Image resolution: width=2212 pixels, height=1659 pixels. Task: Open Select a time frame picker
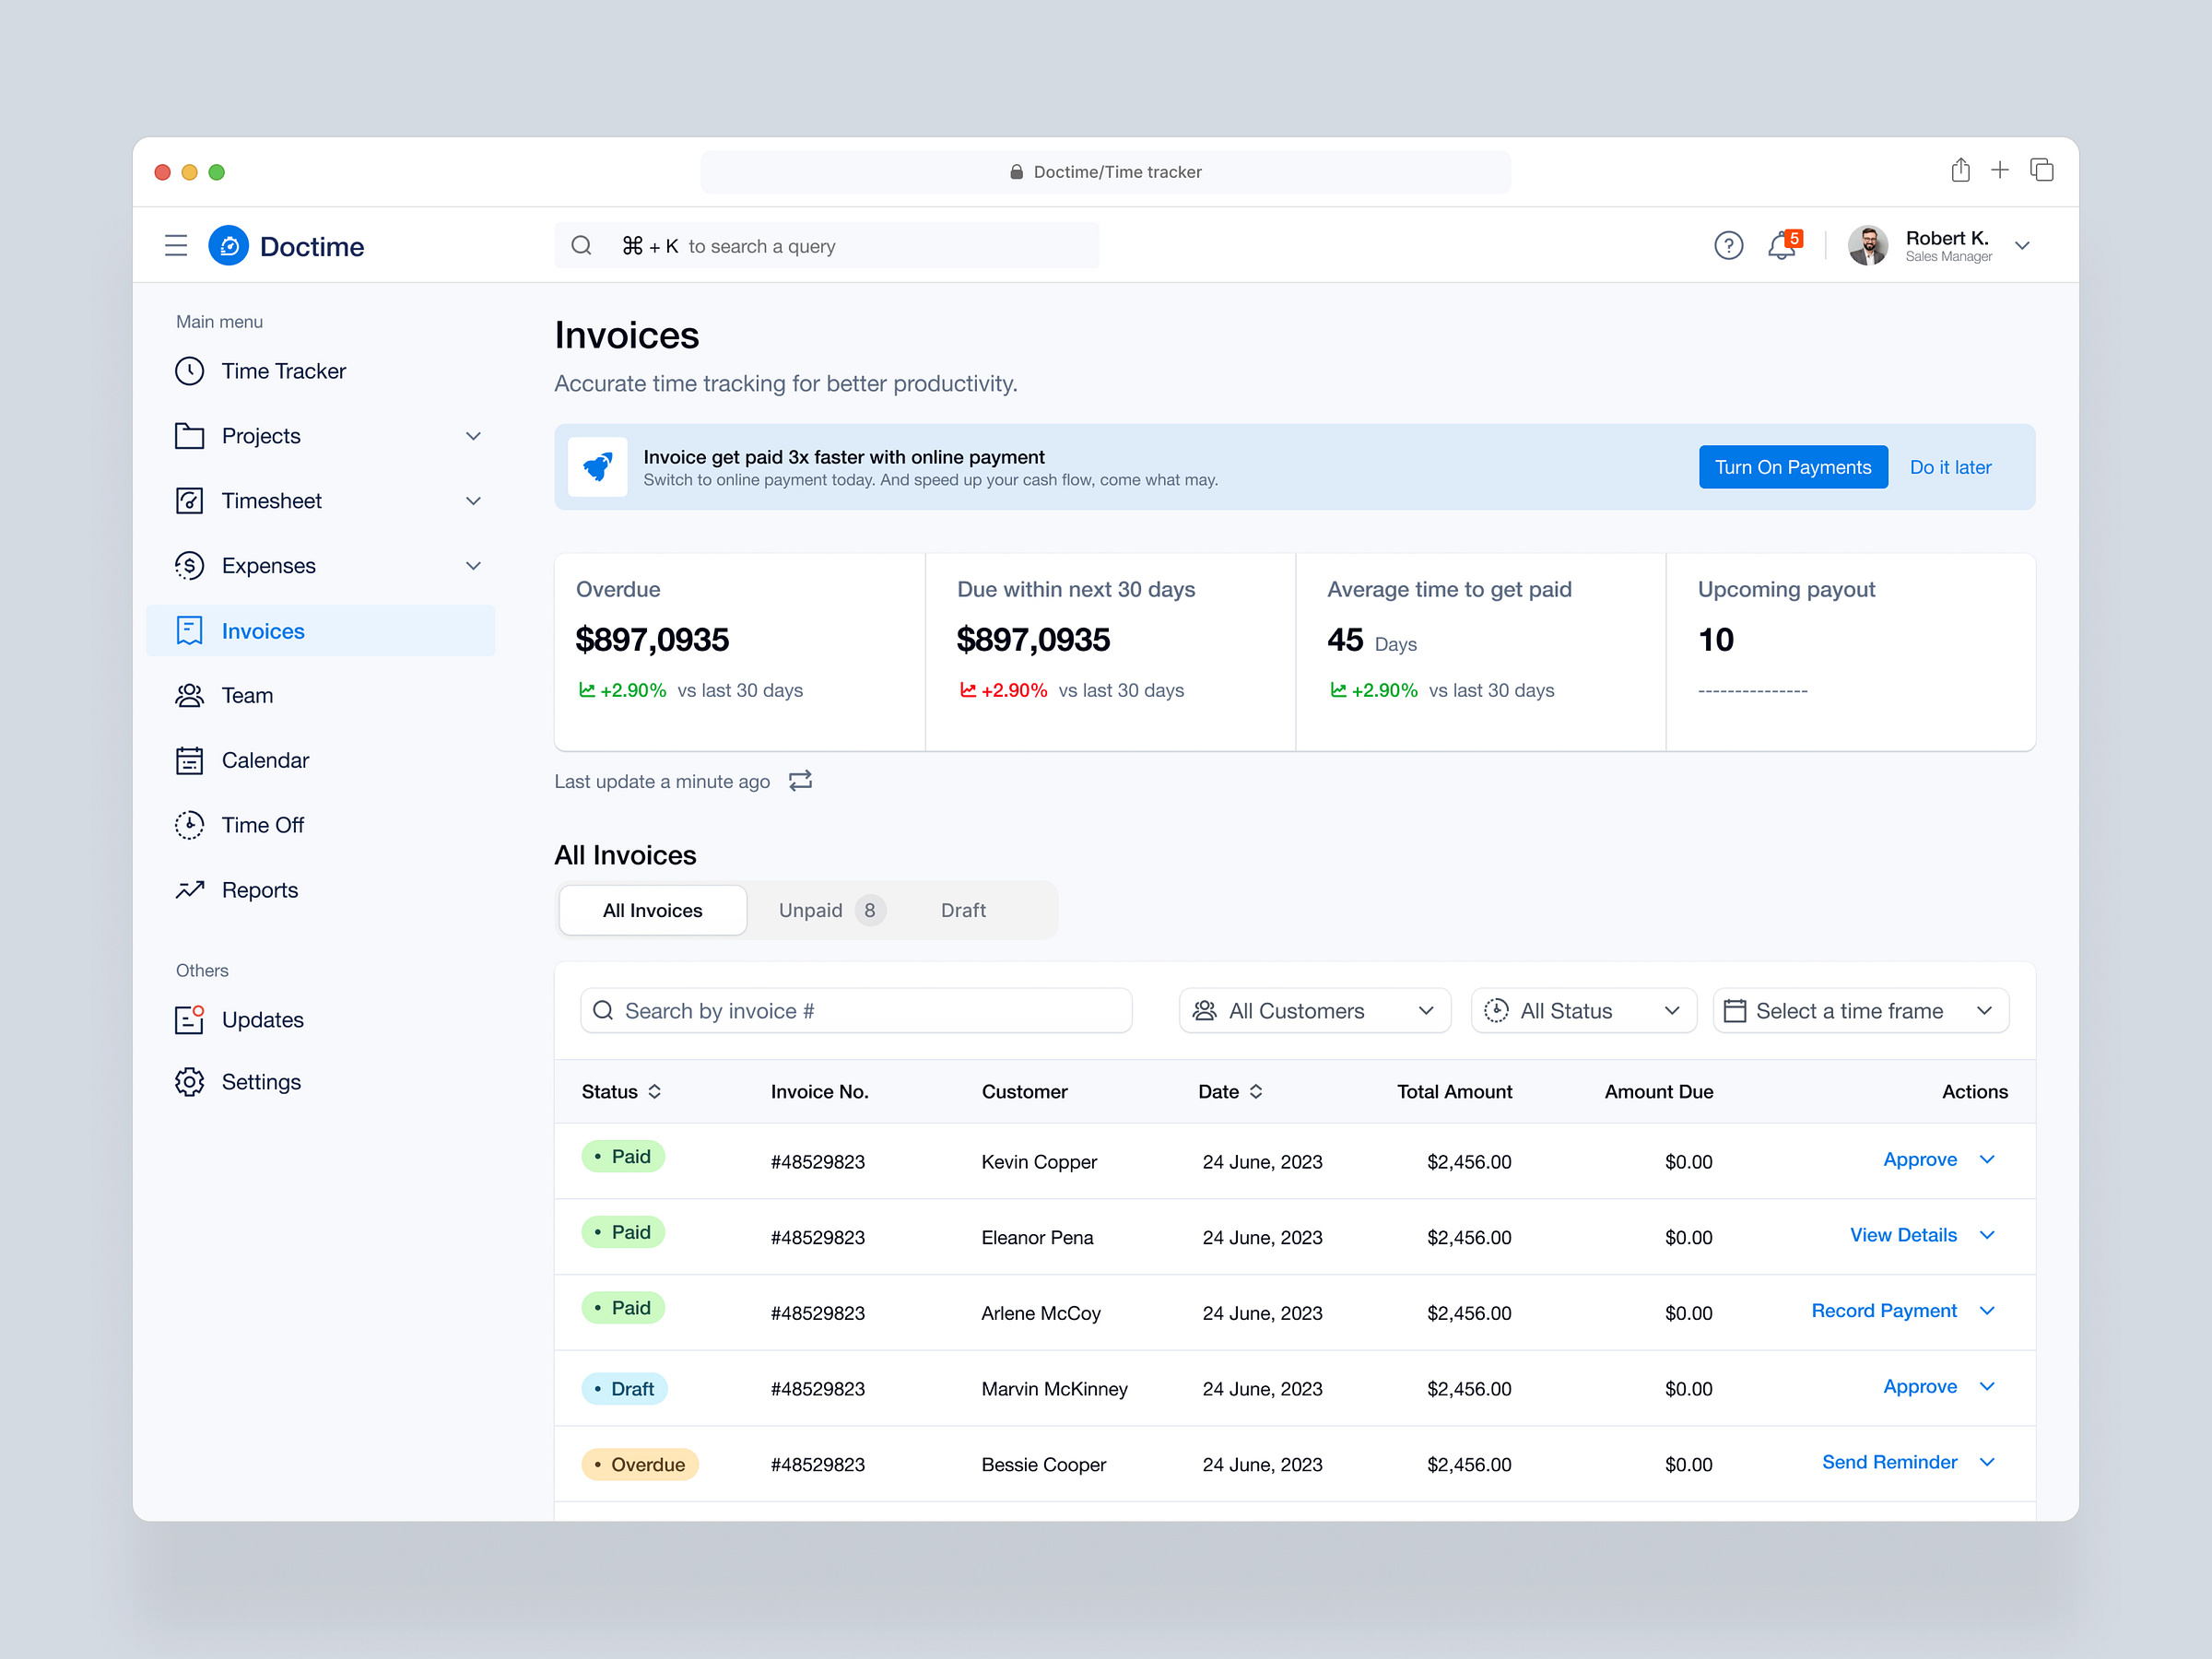click(x=1859, y=1010)
